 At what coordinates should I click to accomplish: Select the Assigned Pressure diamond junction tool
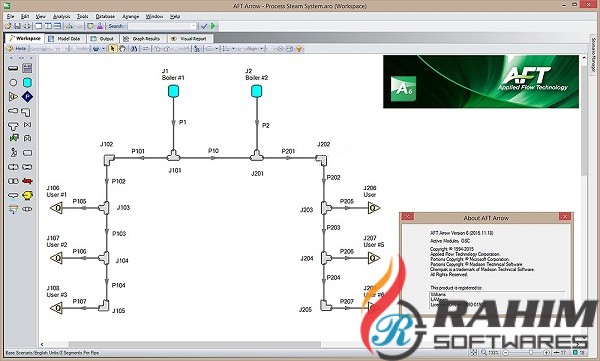tap(27, 97)
